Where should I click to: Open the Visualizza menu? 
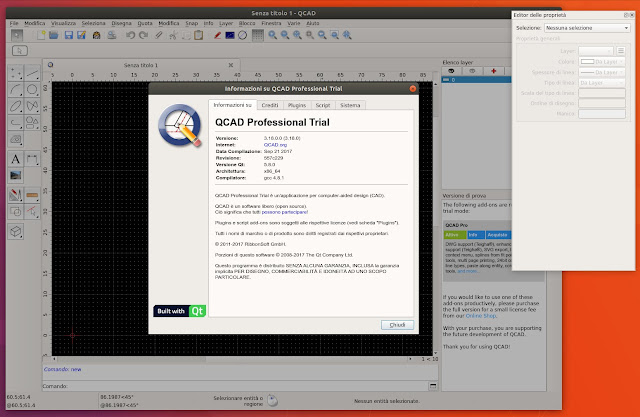click(x=63, y=23)
